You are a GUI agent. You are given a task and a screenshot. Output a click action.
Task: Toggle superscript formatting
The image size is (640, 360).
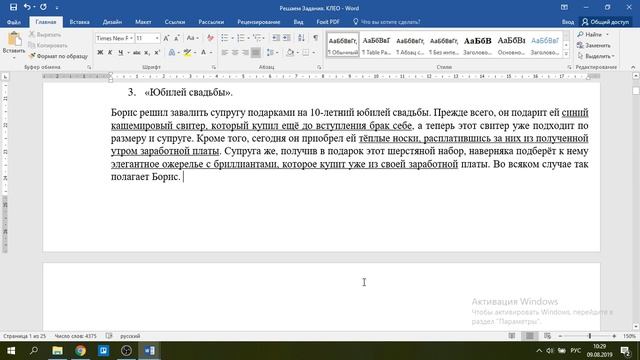coord(157,52)
